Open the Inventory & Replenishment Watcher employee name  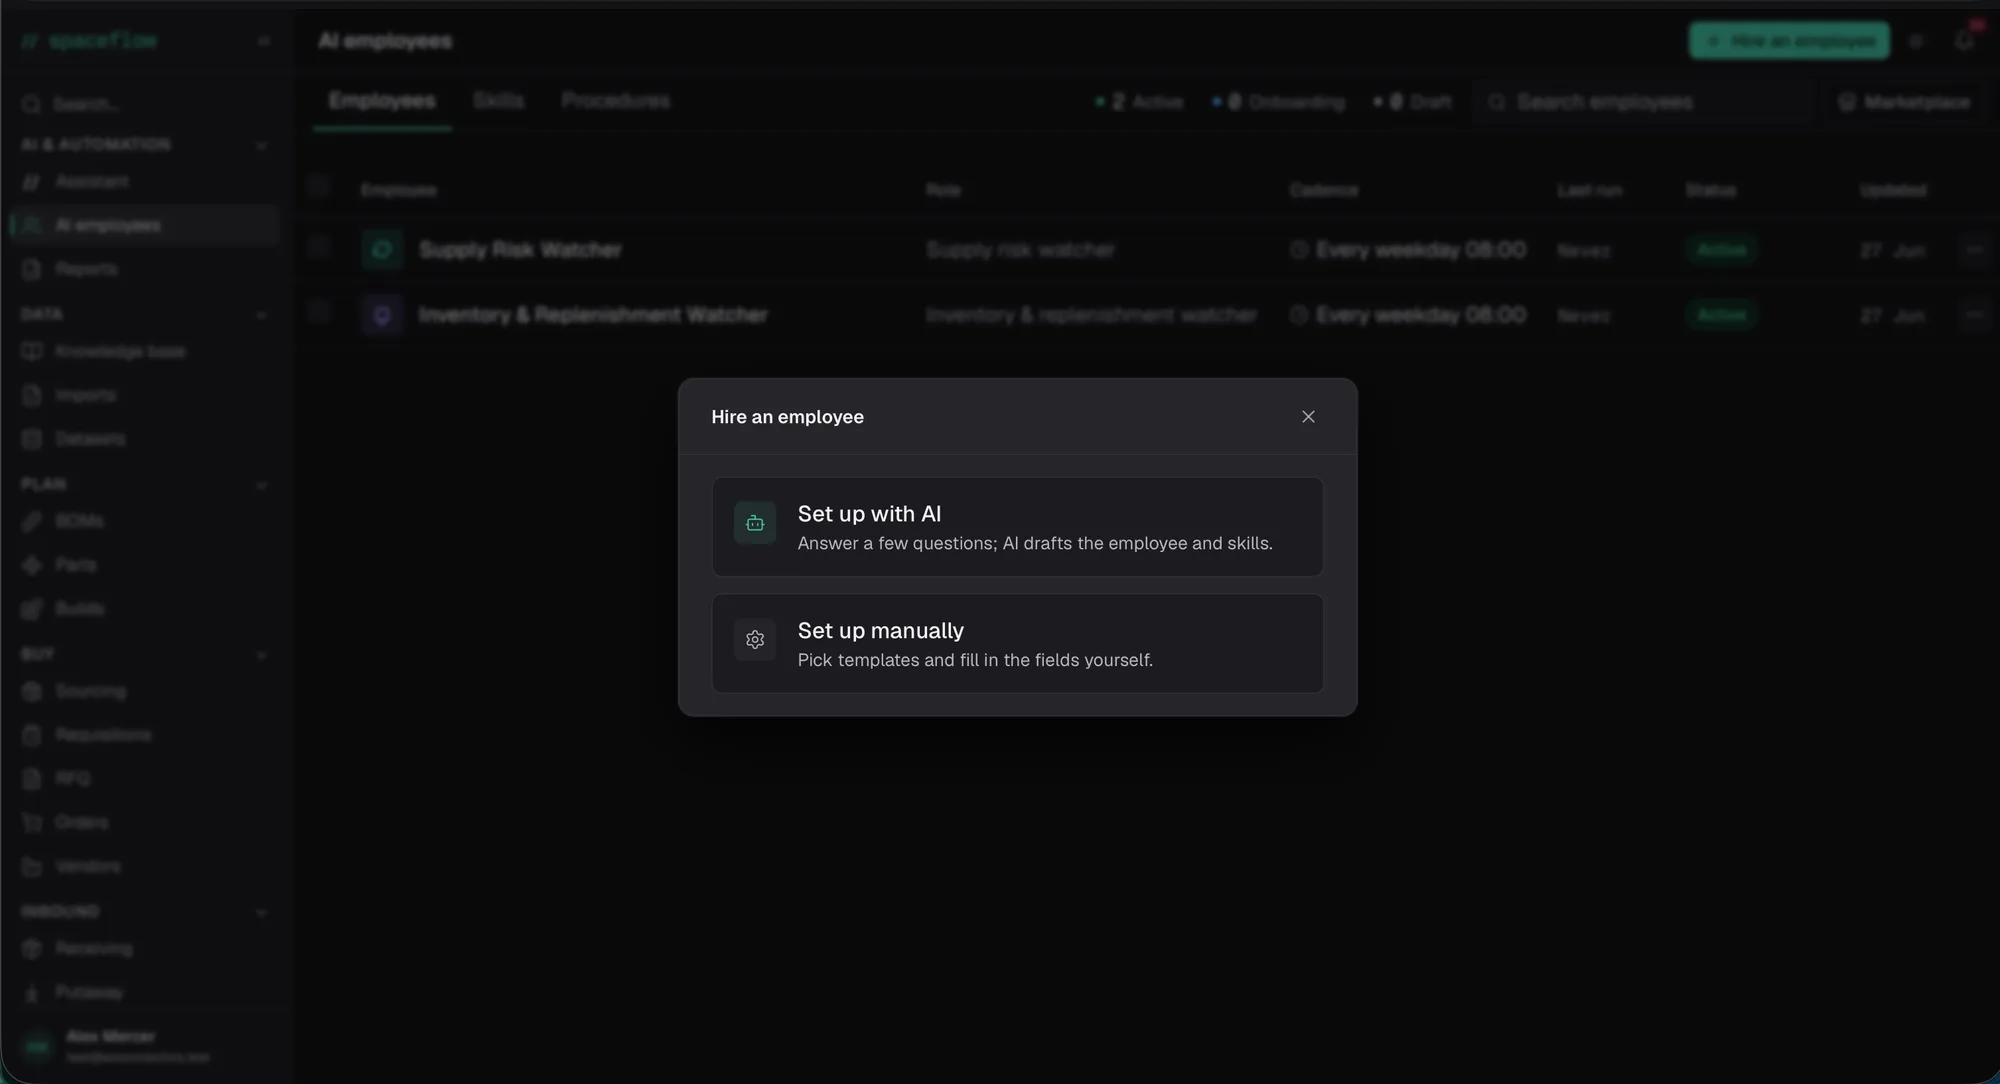593,315
